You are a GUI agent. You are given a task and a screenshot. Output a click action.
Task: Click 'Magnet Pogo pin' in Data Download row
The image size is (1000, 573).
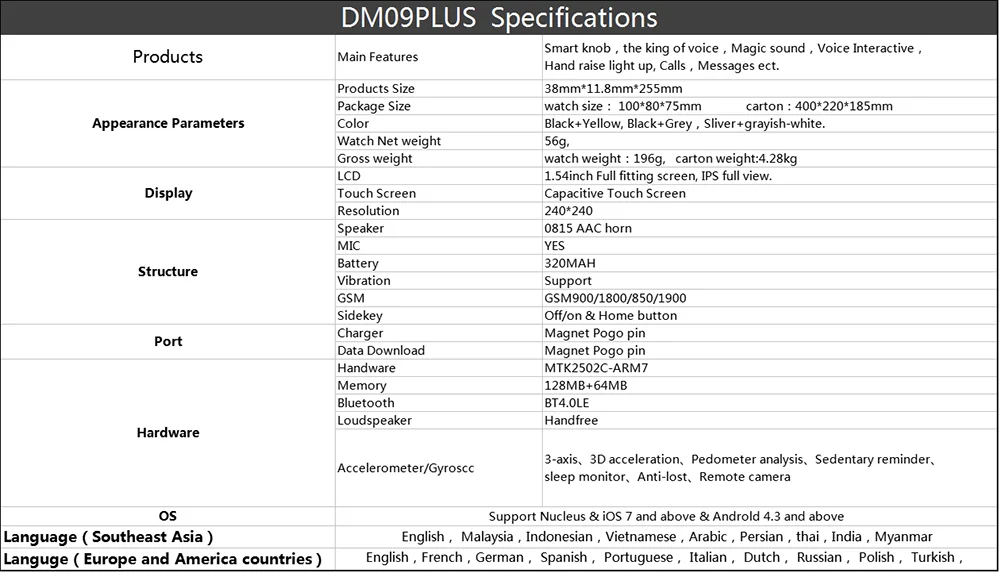coord(594,350)
